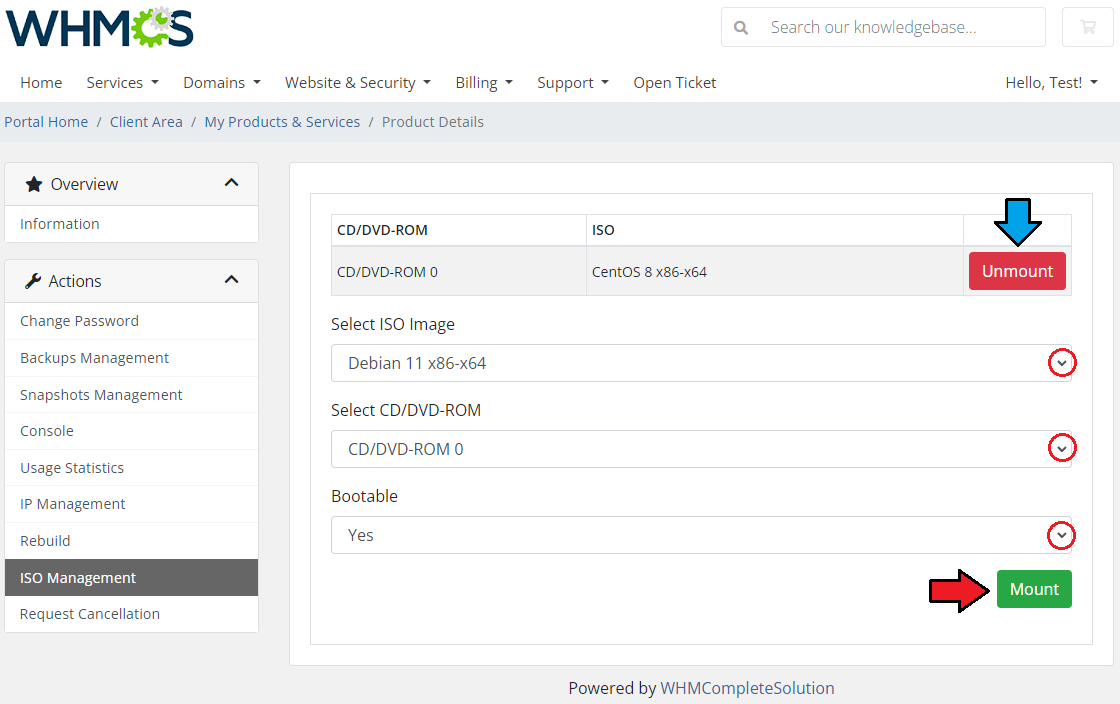Open the Select CD/DVD-ROM dropdown
The width and height of the screenshot is (1120, 704).
pyautogui.click(x=701, y=449)
